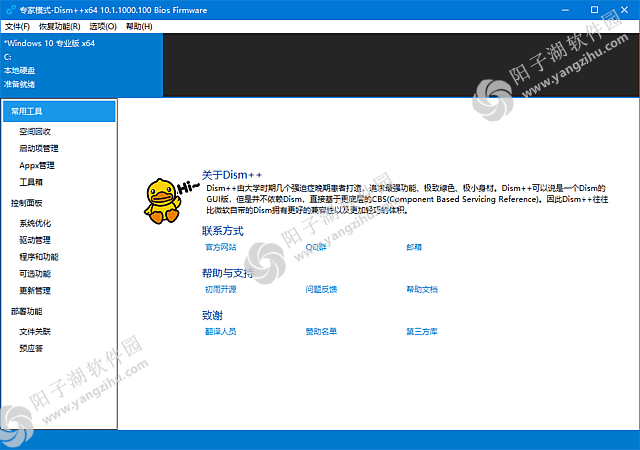Image resolution: width=640 pixels, height=450 pixels.
Task: View the 第三方库 link
Action: (422, 332)
